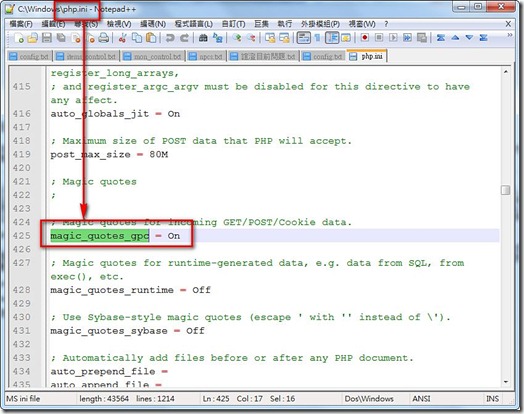Expand hidden toolbar items chevron
This screenshot has height=414, width=524.
pos(510,35)
